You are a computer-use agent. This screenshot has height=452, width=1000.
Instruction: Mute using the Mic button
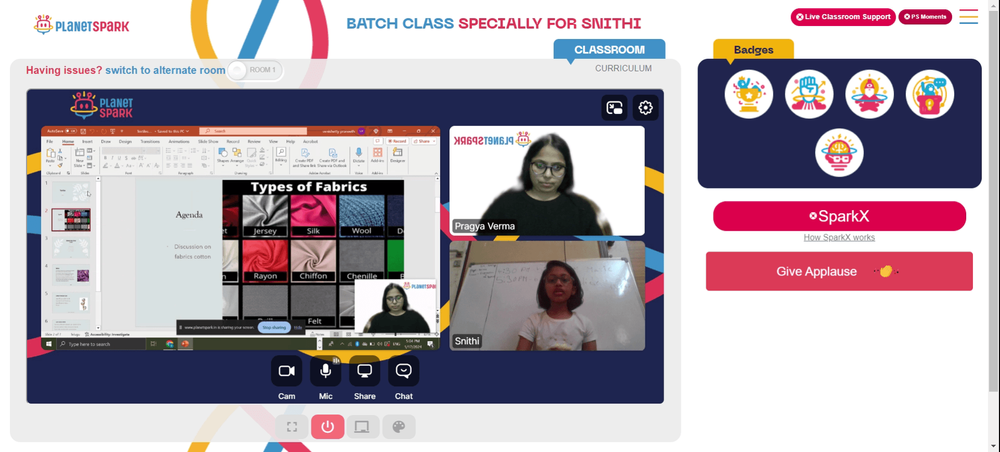coord(325,371)
